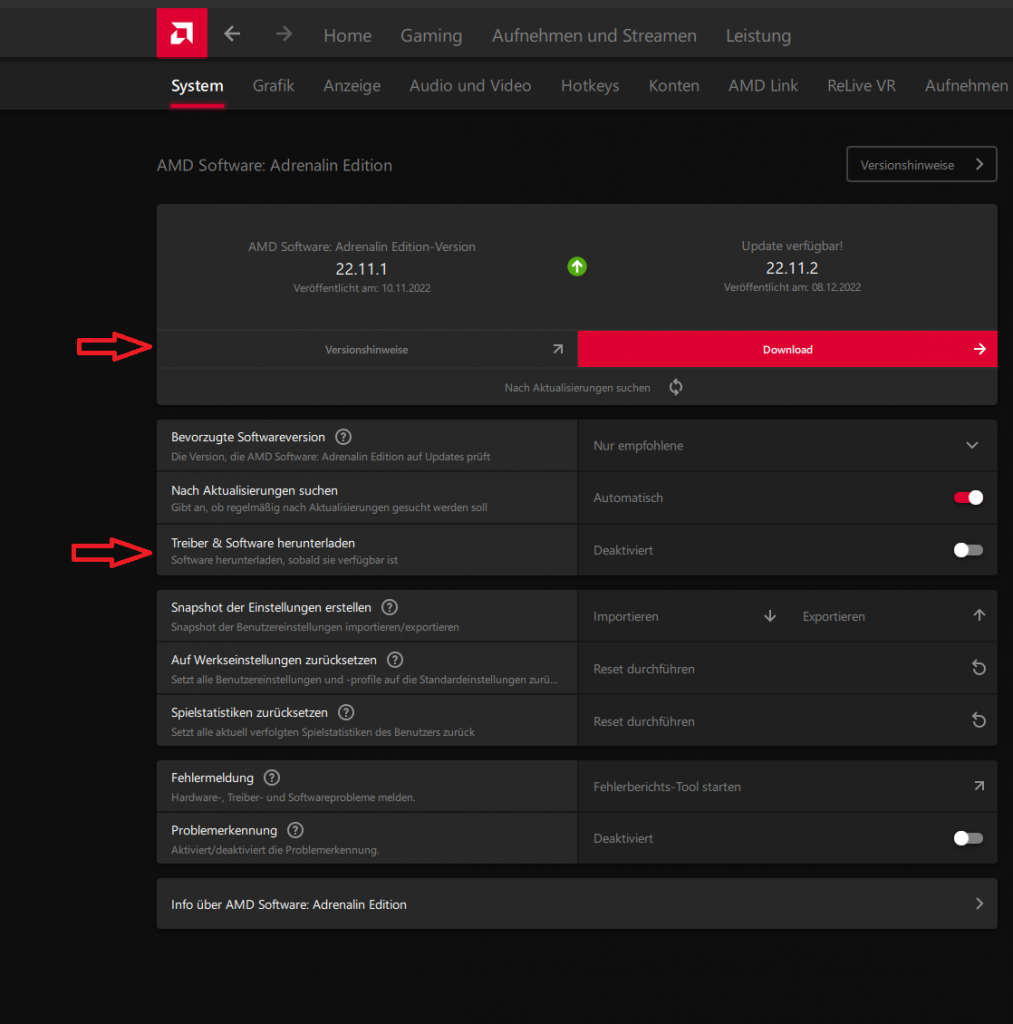
Task: Click chevron on top-right Versionshinweise button
Action: (x=980, y=165)
